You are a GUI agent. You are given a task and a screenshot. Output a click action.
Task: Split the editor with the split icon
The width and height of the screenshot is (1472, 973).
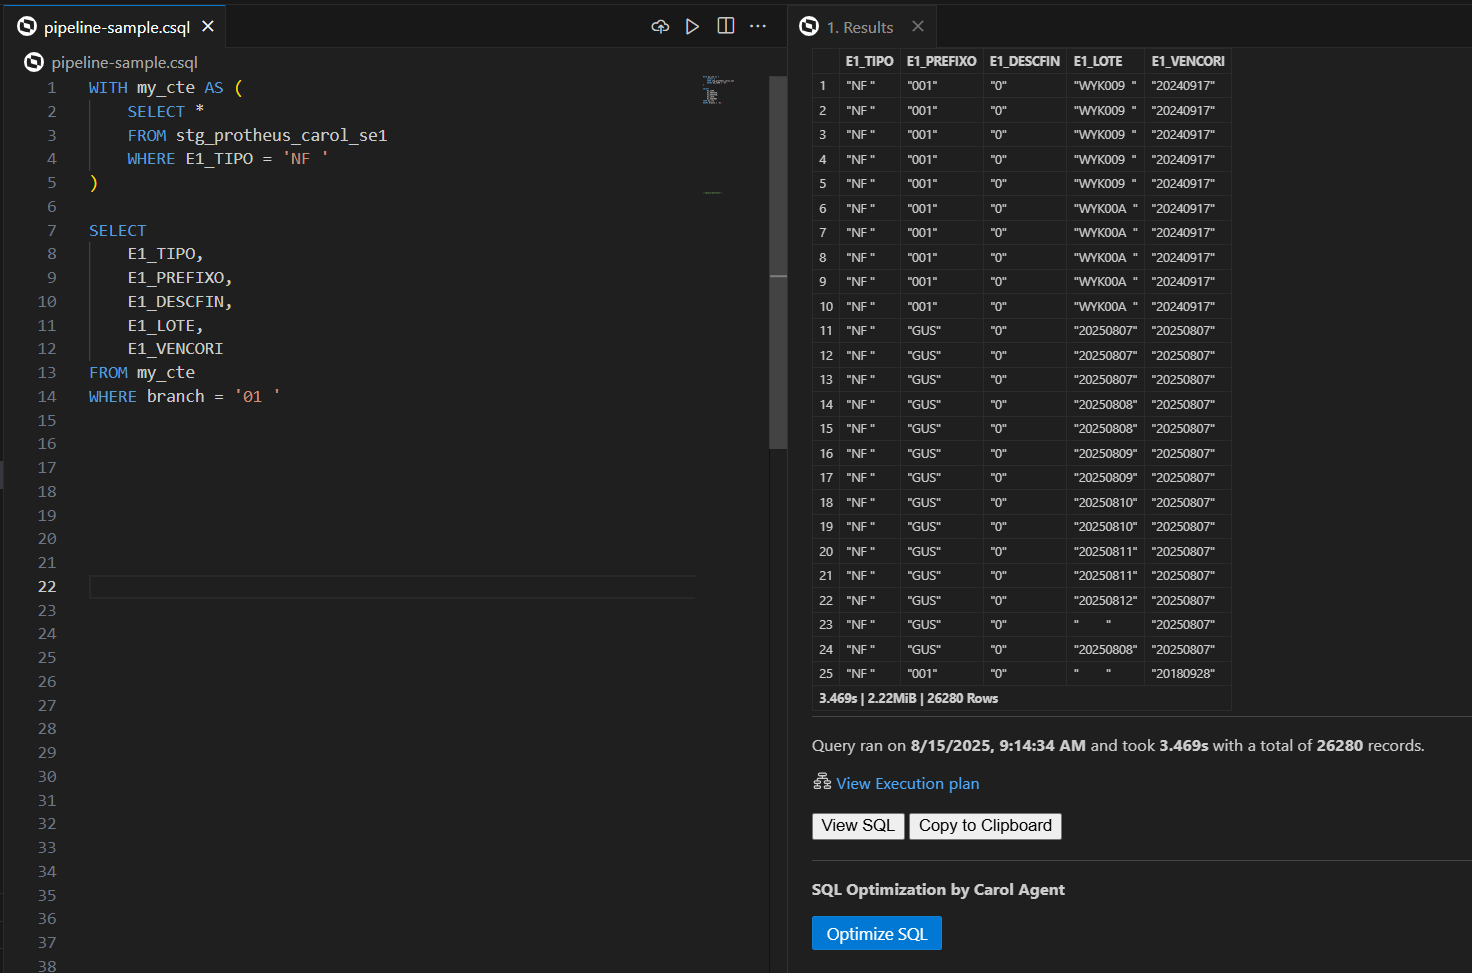(726, 26)
